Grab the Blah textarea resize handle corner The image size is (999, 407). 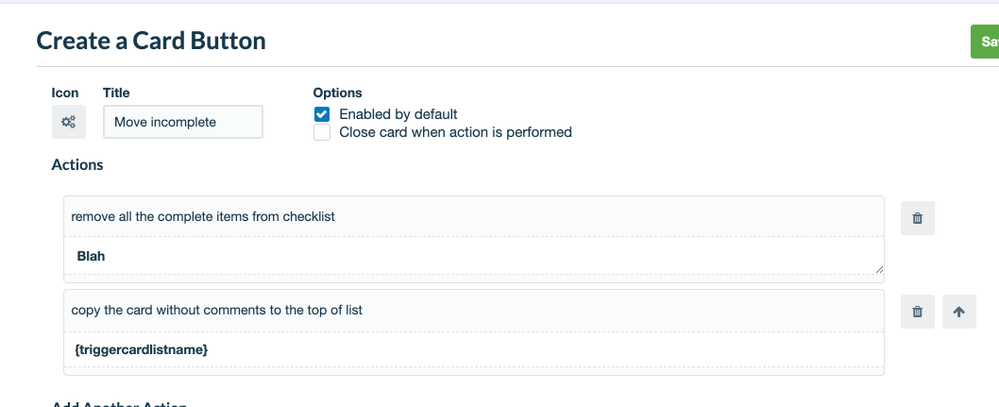point(879,269)
